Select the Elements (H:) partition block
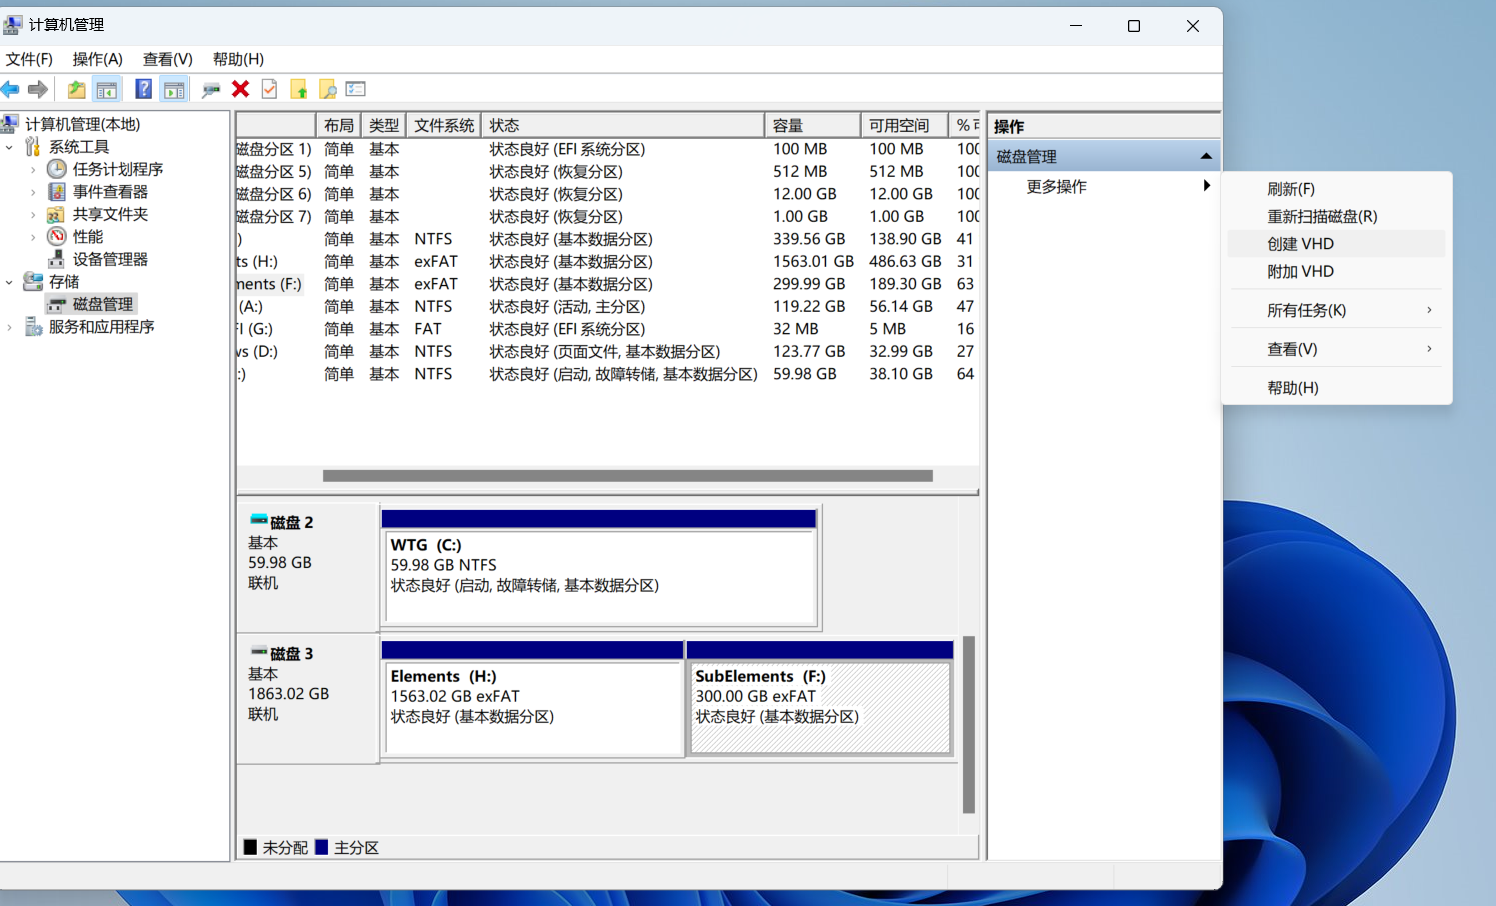 [x=532, y=699]
